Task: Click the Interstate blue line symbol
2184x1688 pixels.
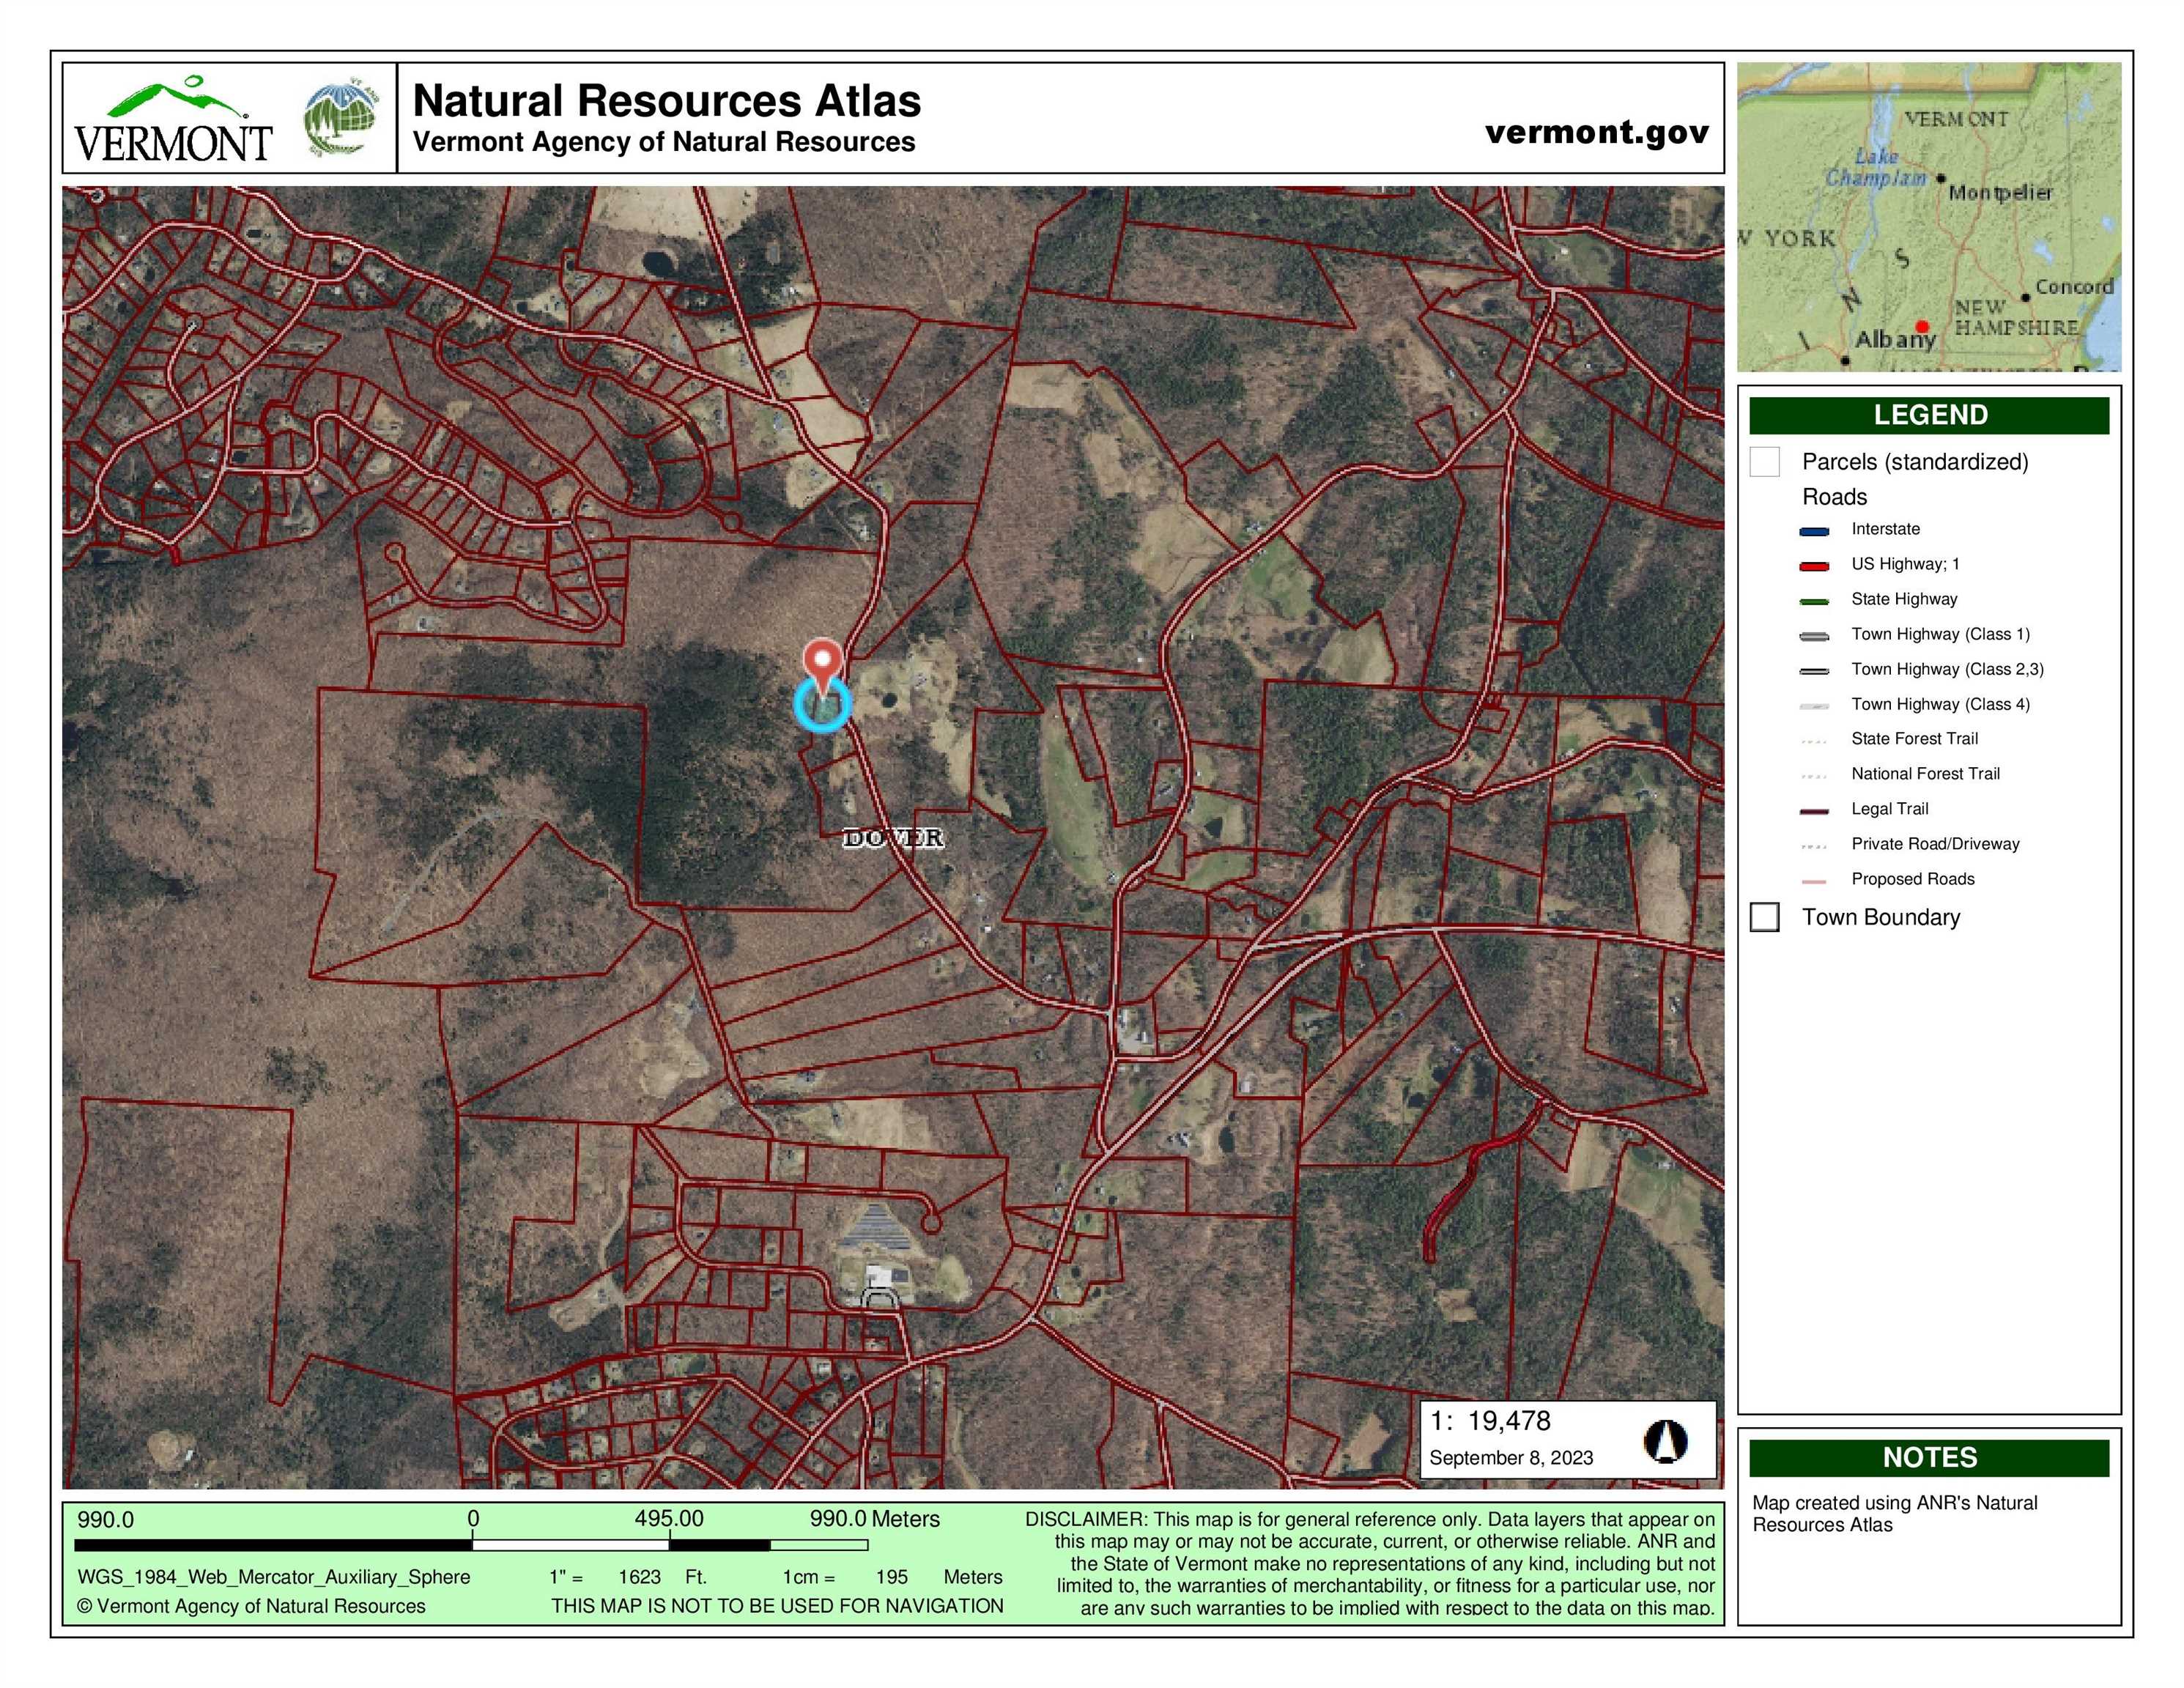Action: click(x=1814, y=531)
